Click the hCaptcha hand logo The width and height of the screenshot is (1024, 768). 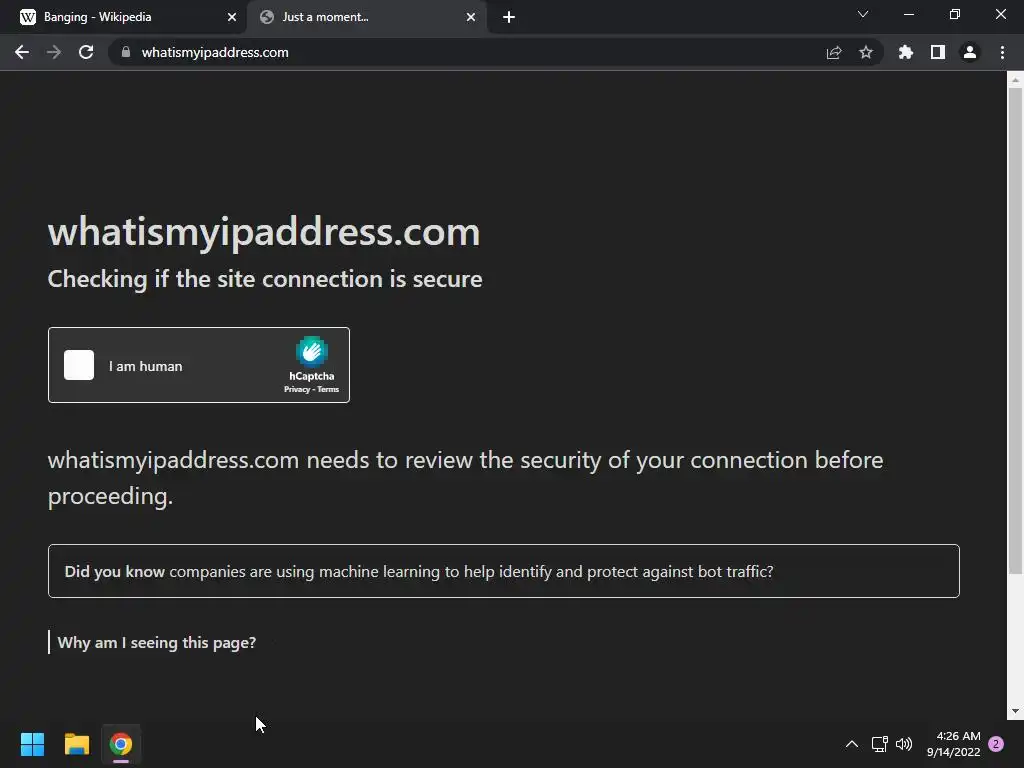tap(312, 351)
